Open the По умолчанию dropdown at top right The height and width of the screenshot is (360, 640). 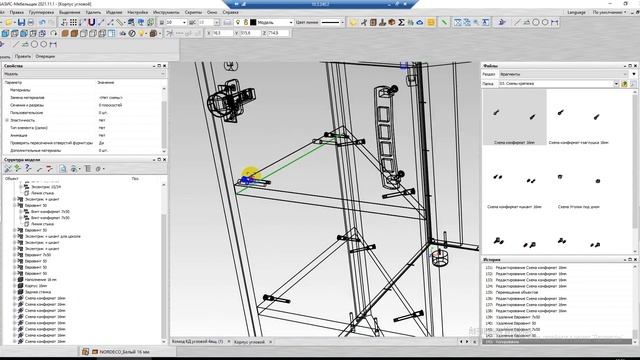coord(609,12)
